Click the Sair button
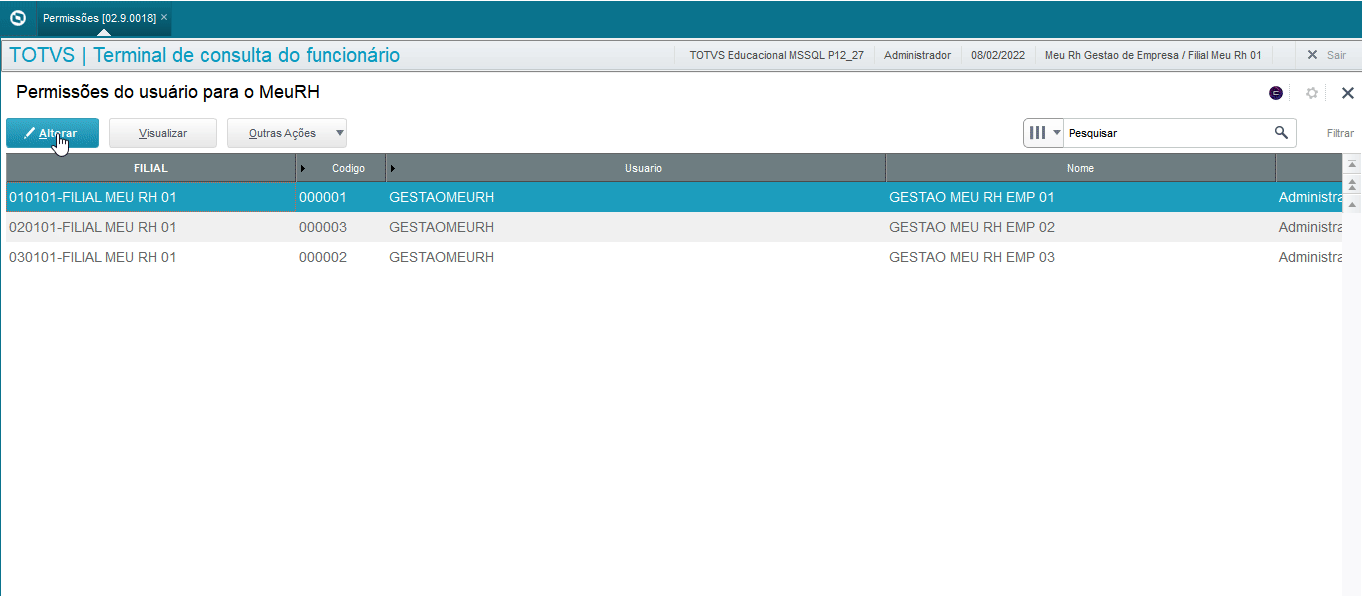 tap(1327, 55)
